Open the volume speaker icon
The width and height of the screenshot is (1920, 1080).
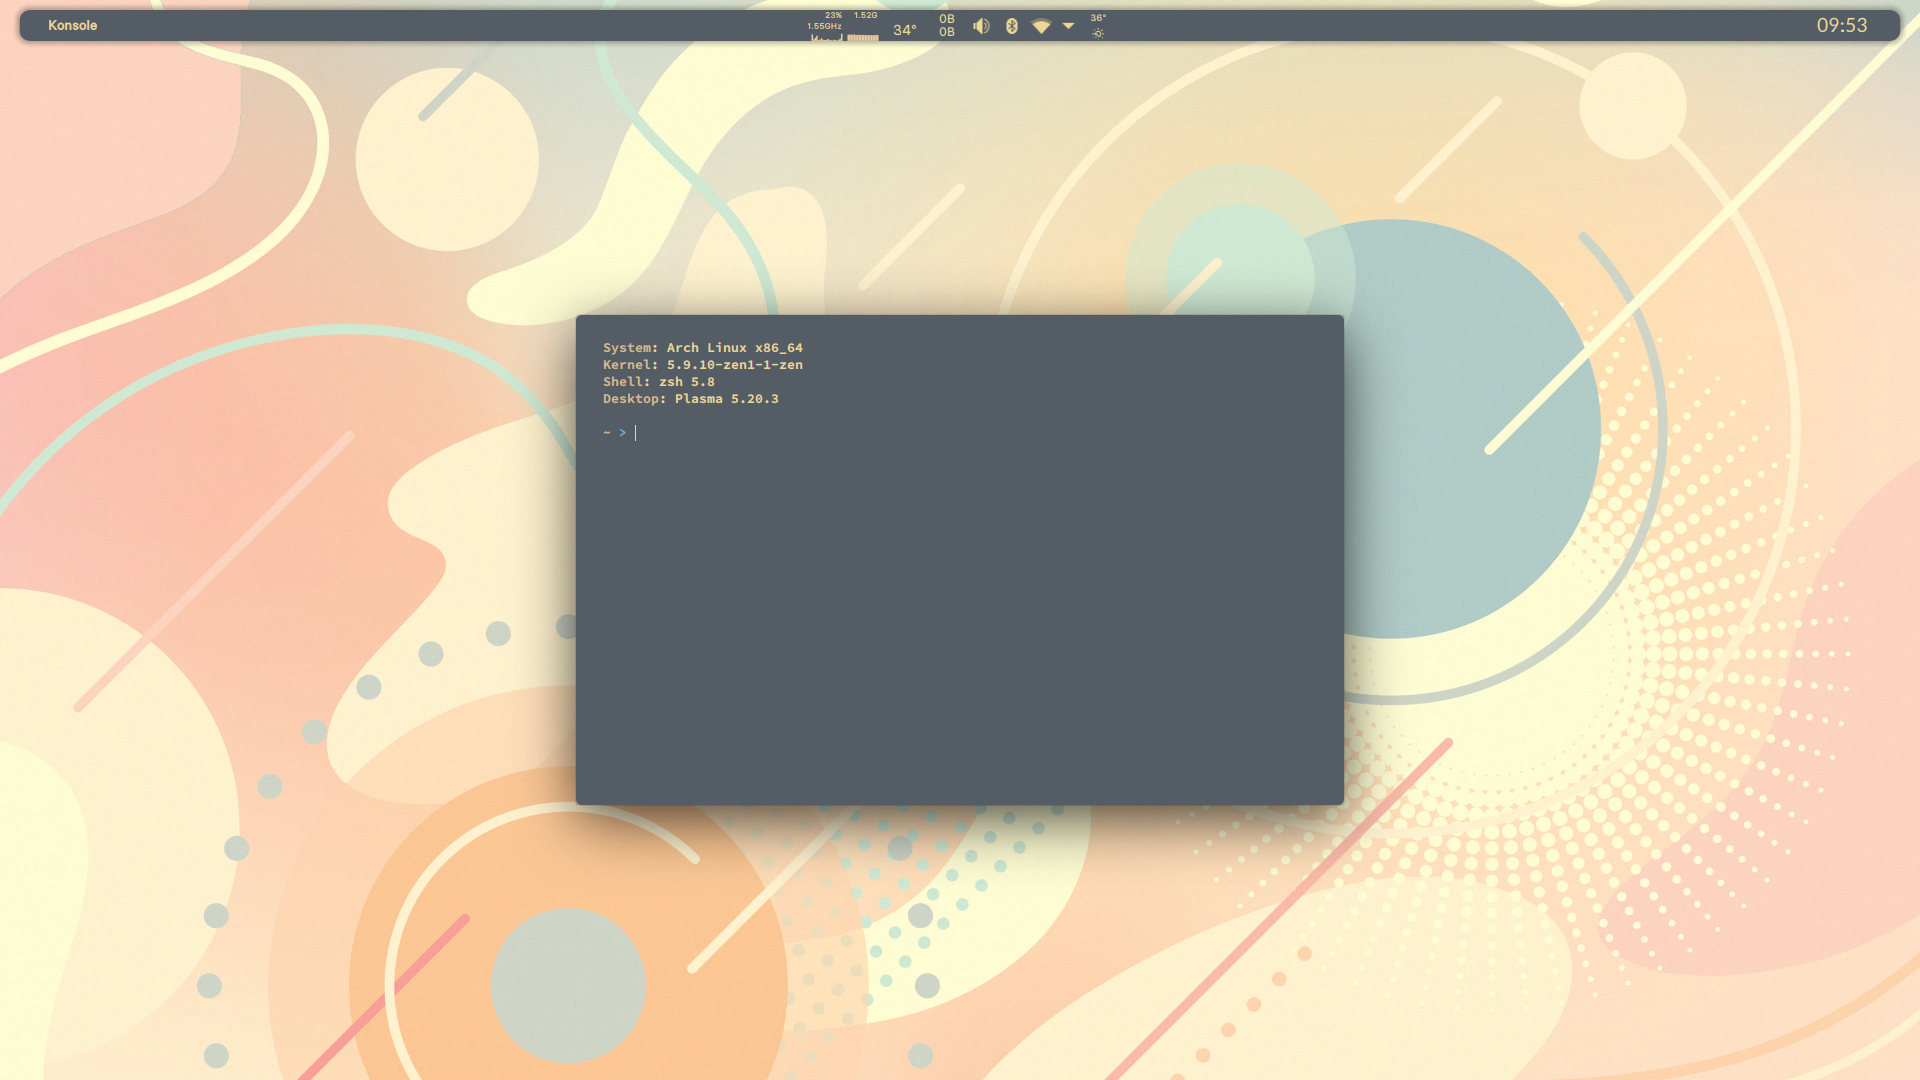(981, 26)
